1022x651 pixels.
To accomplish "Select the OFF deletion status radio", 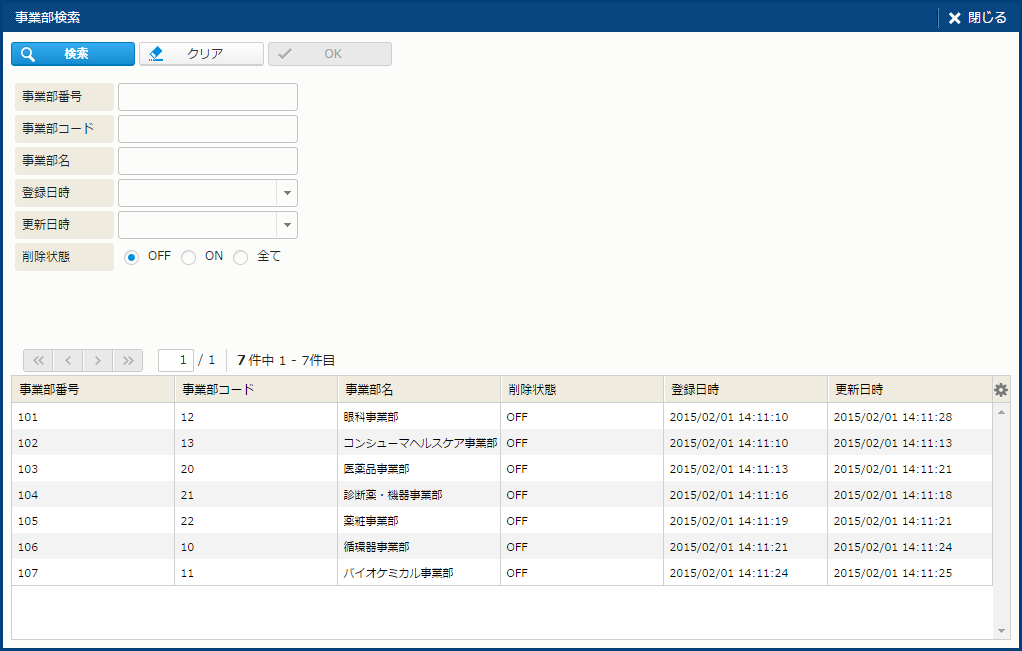I will (132, 257).
